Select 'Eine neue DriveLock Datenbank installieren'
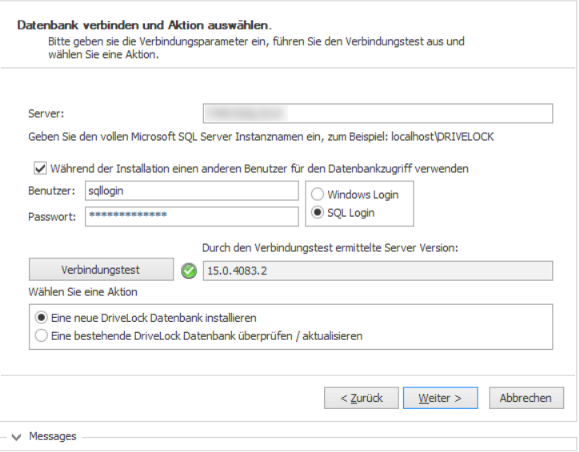 (41, 317)
